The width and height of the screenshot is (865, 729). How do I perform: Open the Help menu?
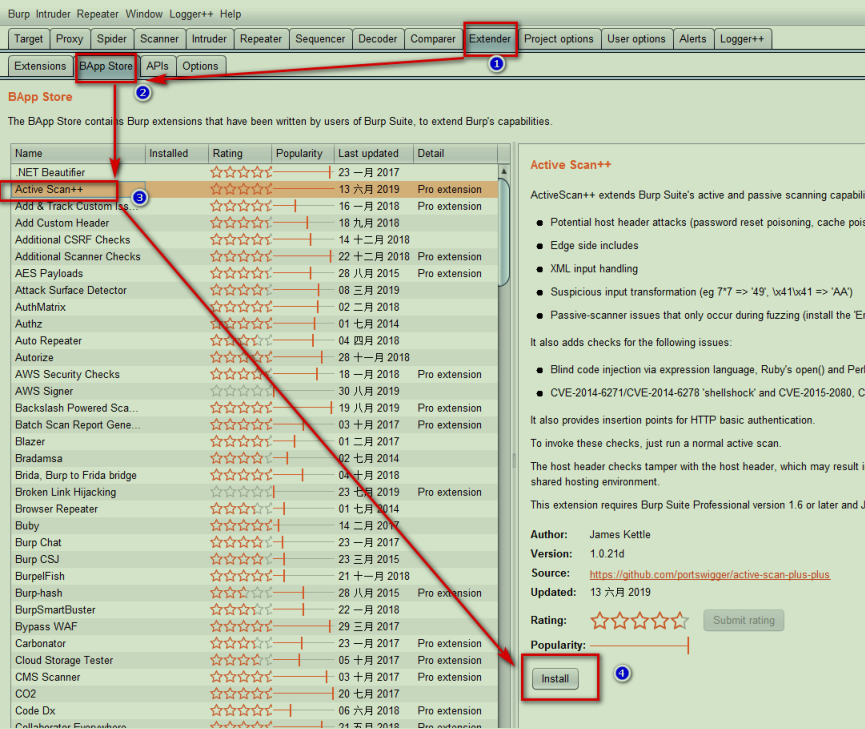[231, 14]
